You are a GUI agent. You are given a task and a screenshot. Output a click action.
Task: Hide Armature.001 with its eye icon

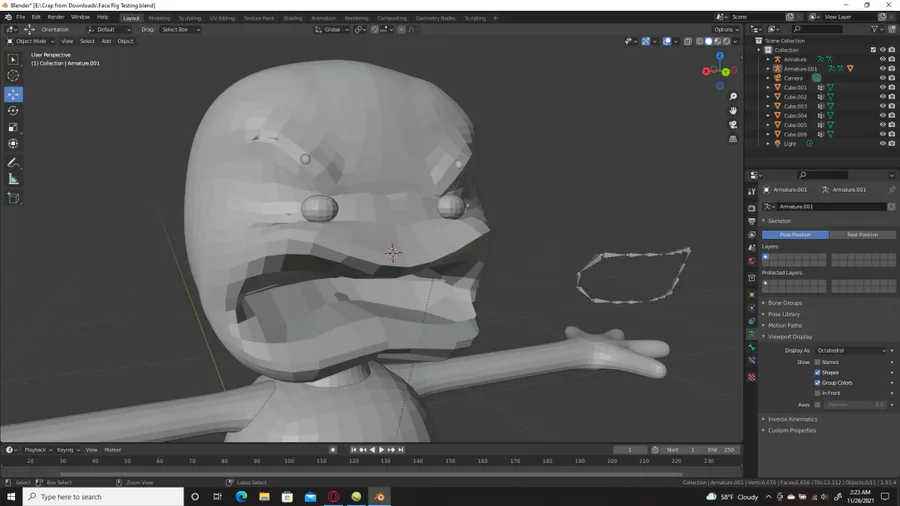882,68
